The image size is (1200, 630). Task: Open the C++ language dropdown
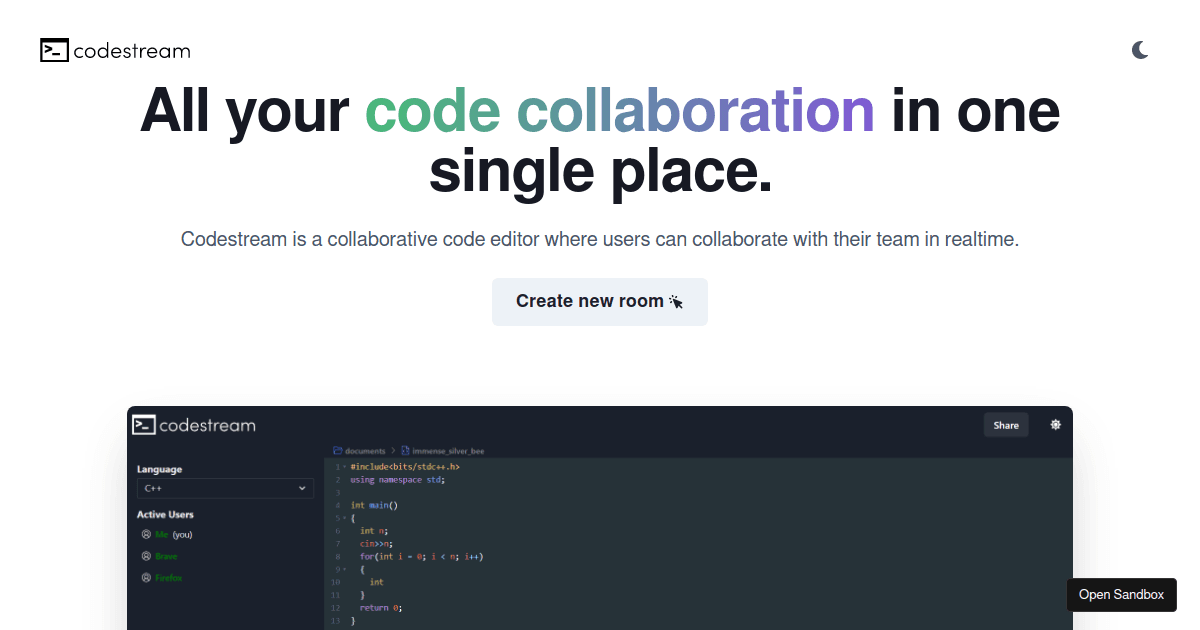[225, 488]
